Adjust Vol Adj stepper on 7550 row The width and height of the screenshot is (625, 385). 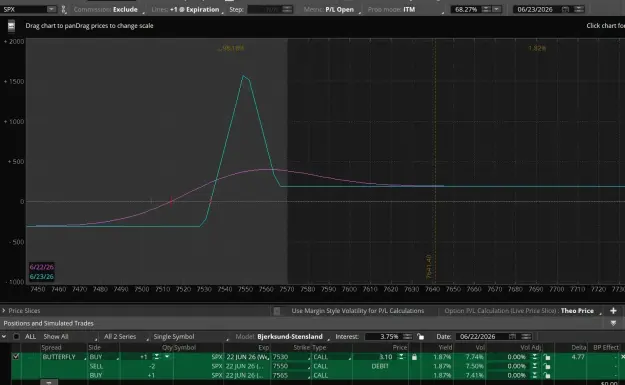pyautogui.click(x=535, y=366)
